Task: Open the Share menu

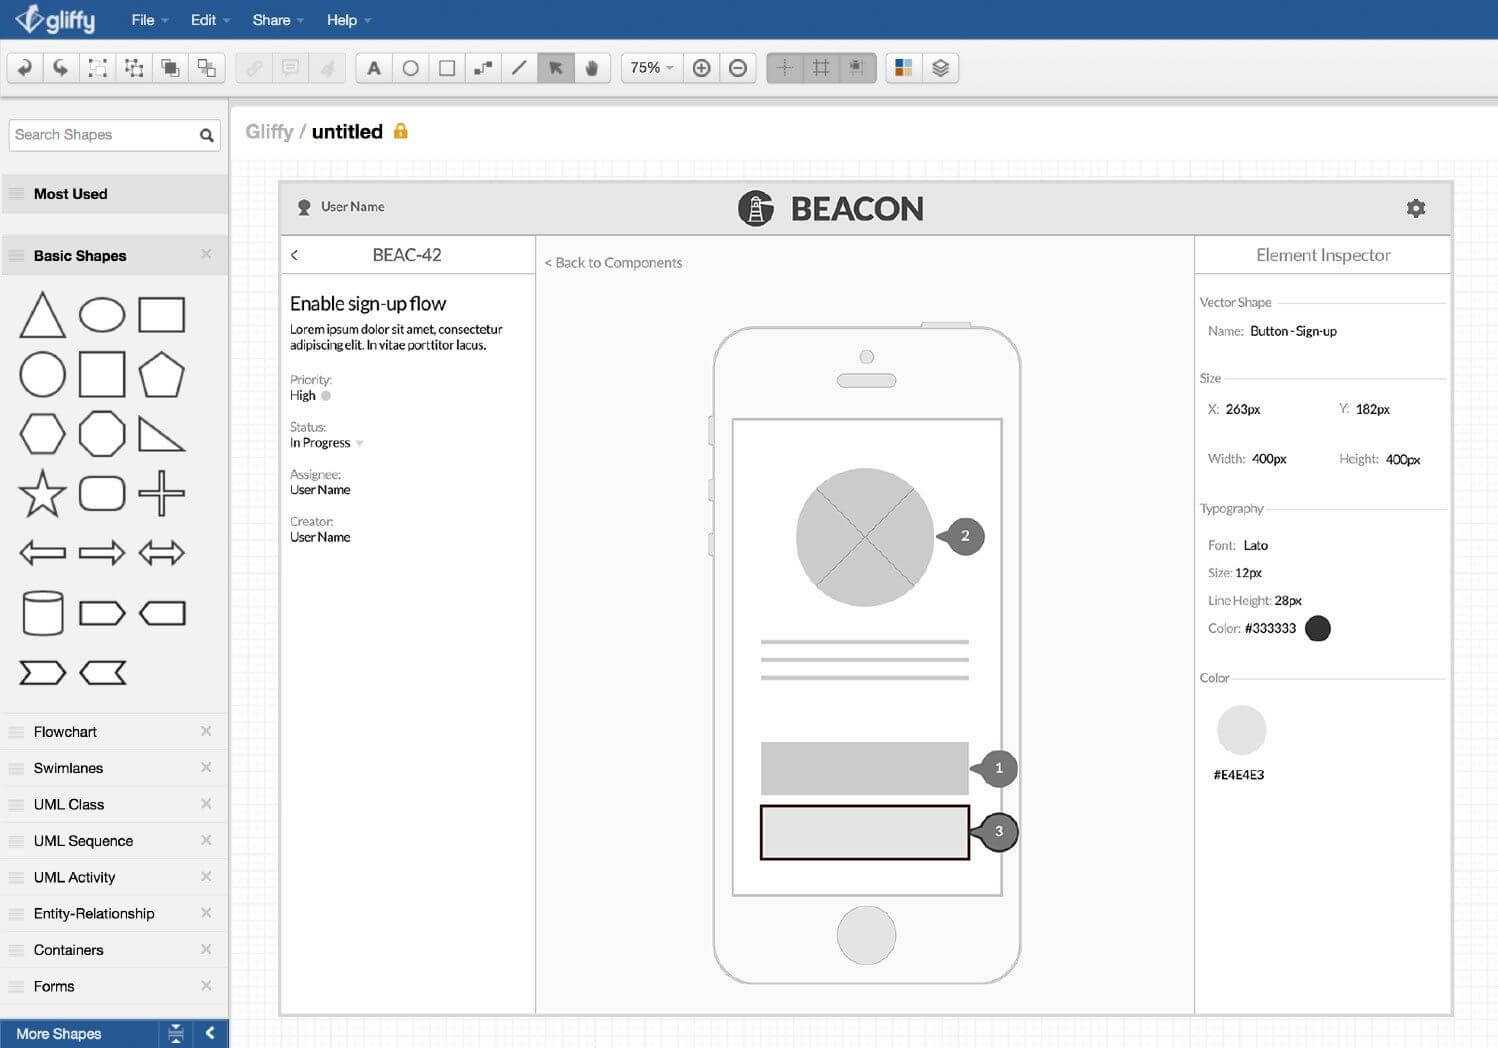Action: point(269,19)
